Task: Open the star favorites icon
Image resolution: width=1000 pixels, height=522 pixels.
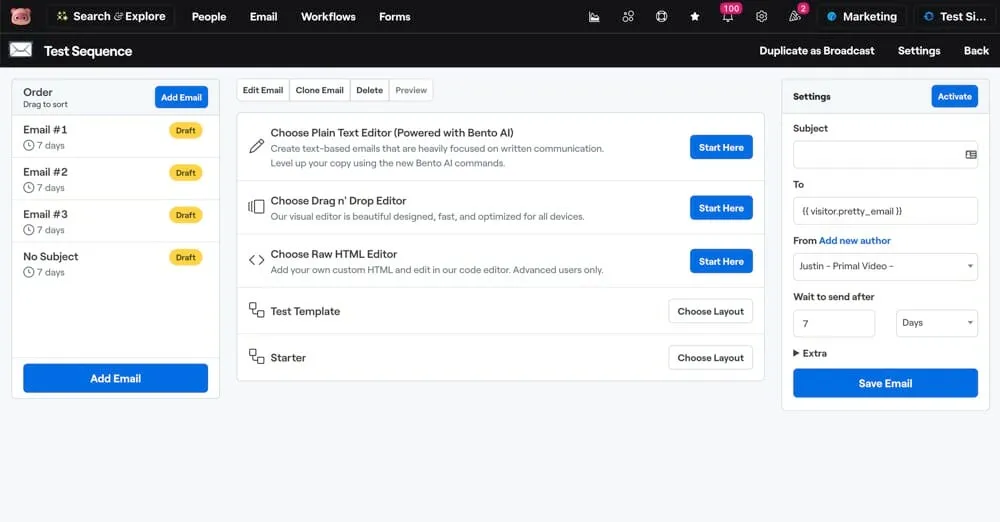Action: pyautogui.click(x=695, y=17)
